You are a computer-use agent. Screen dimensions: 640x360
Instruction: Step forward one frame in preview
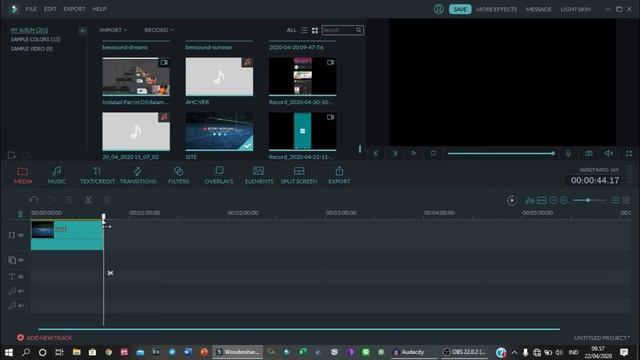pyautogui.click(x=395, y=153)
